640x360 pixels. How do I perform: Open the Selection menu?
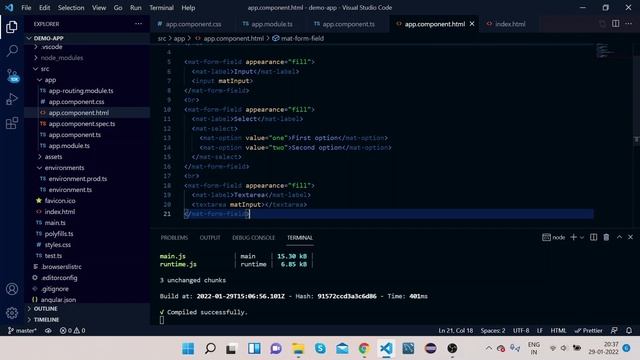point(71,8)
